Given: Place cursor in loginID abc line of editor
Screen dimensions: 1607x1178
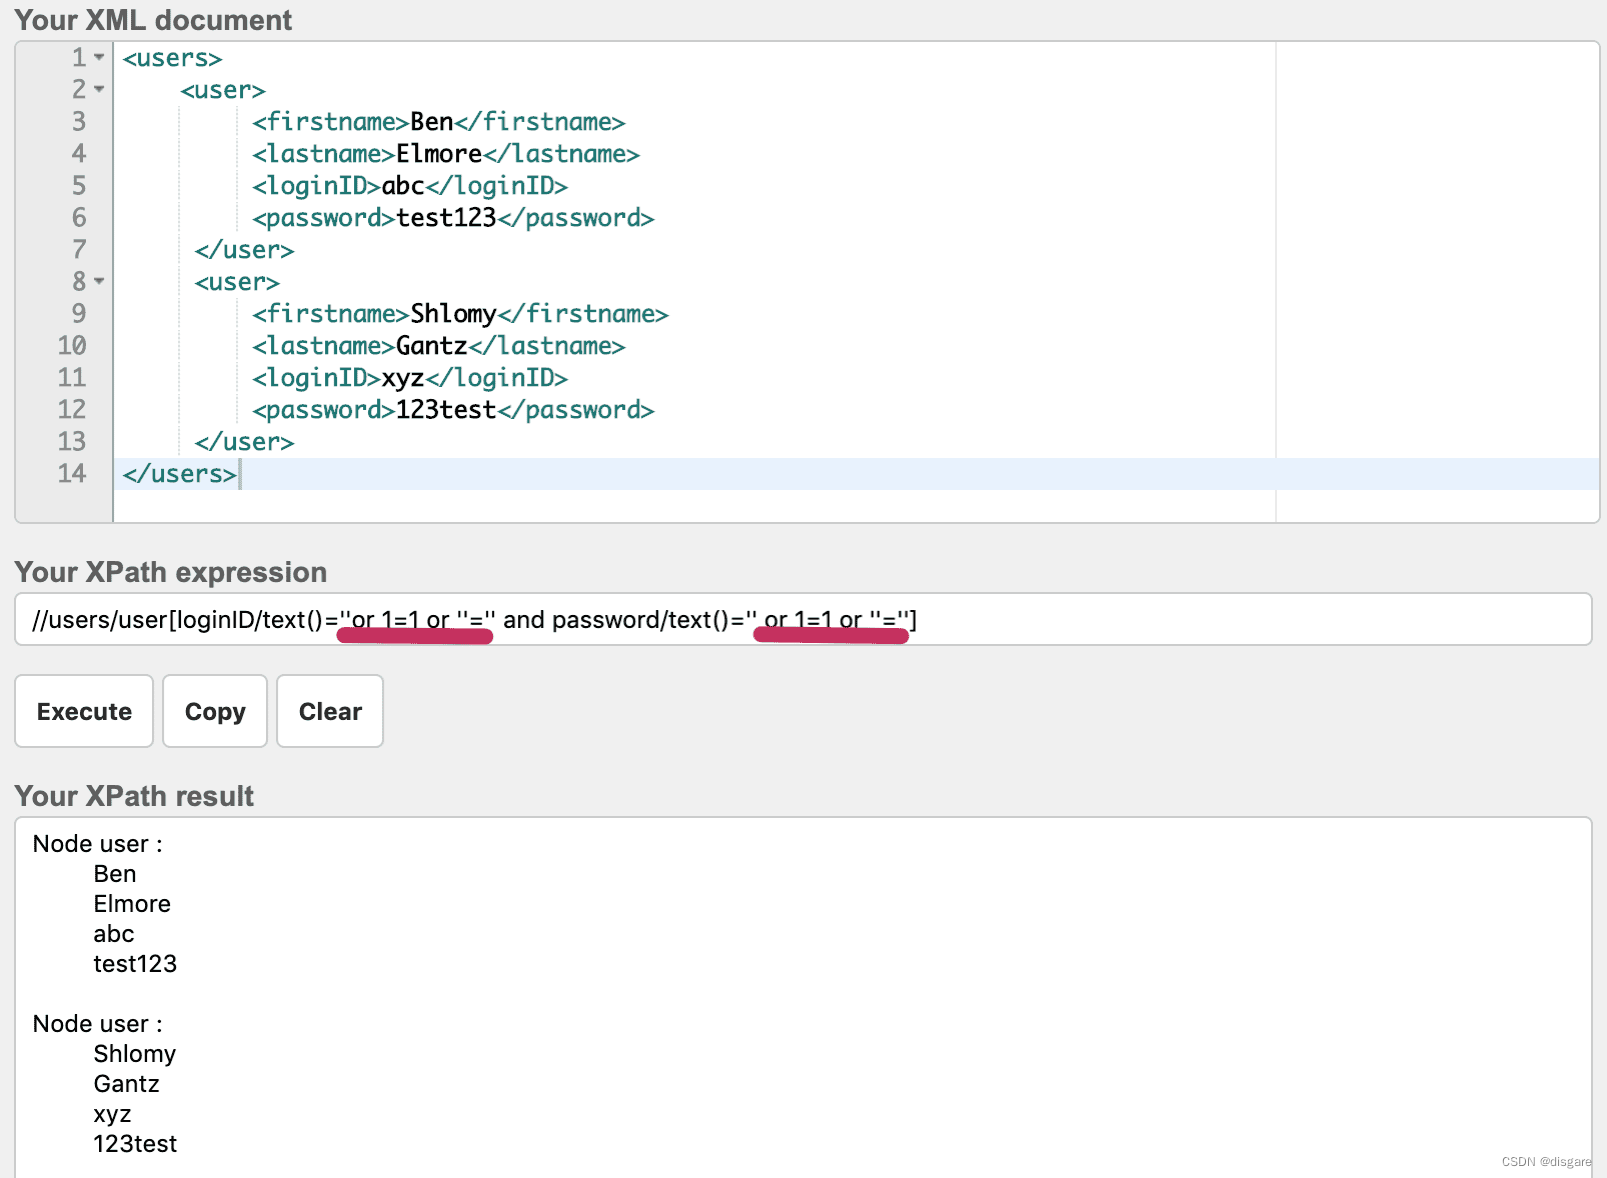Looking at the screenshot, I should click(409, 186).
